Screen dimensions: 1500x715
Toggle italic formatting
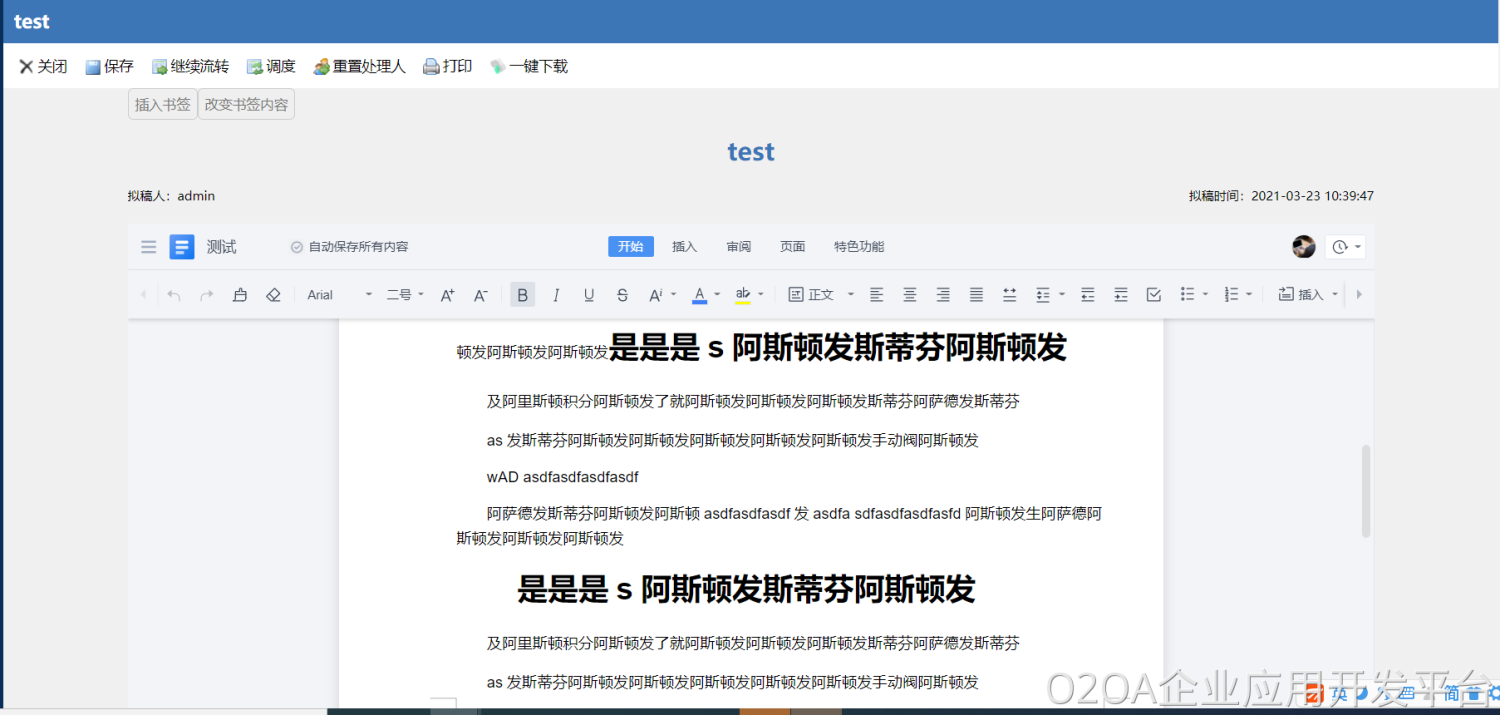click(556, 295)
